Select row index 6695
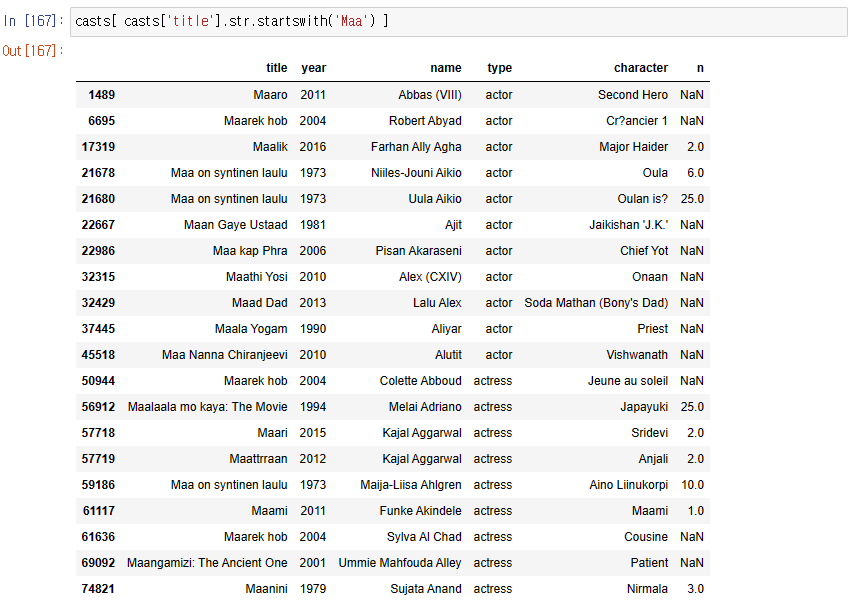The width and height of the screenshot is (852, 605). (x=102, y=121)
